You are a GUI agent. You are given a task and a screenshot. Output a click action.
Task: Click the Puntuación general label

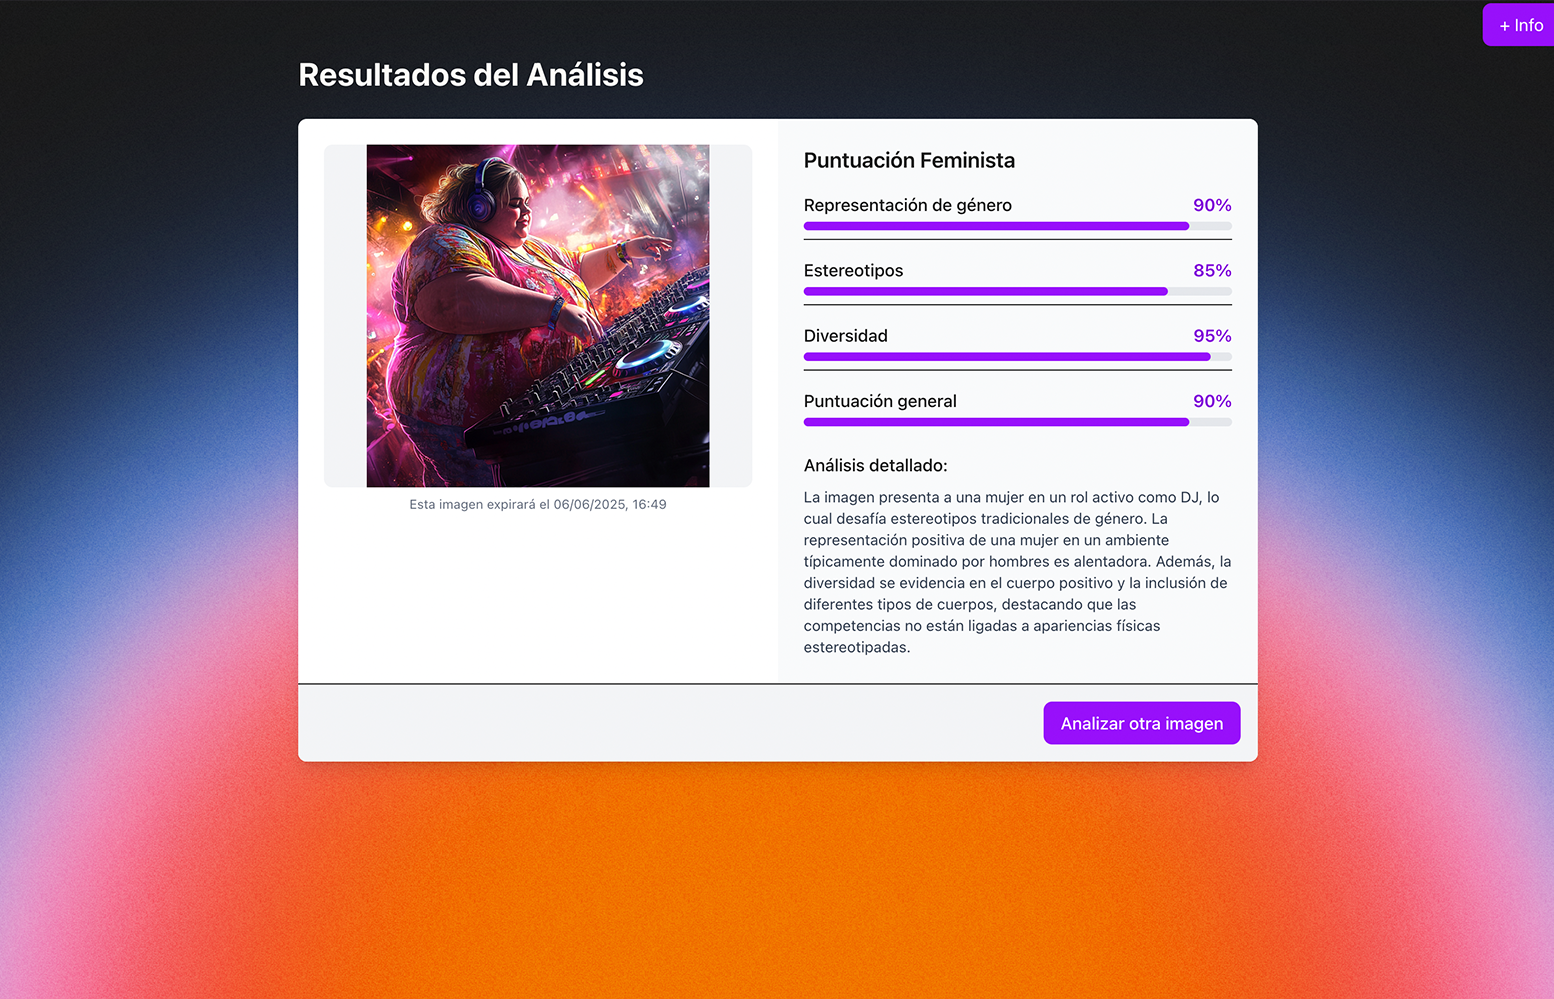point(880,401)
